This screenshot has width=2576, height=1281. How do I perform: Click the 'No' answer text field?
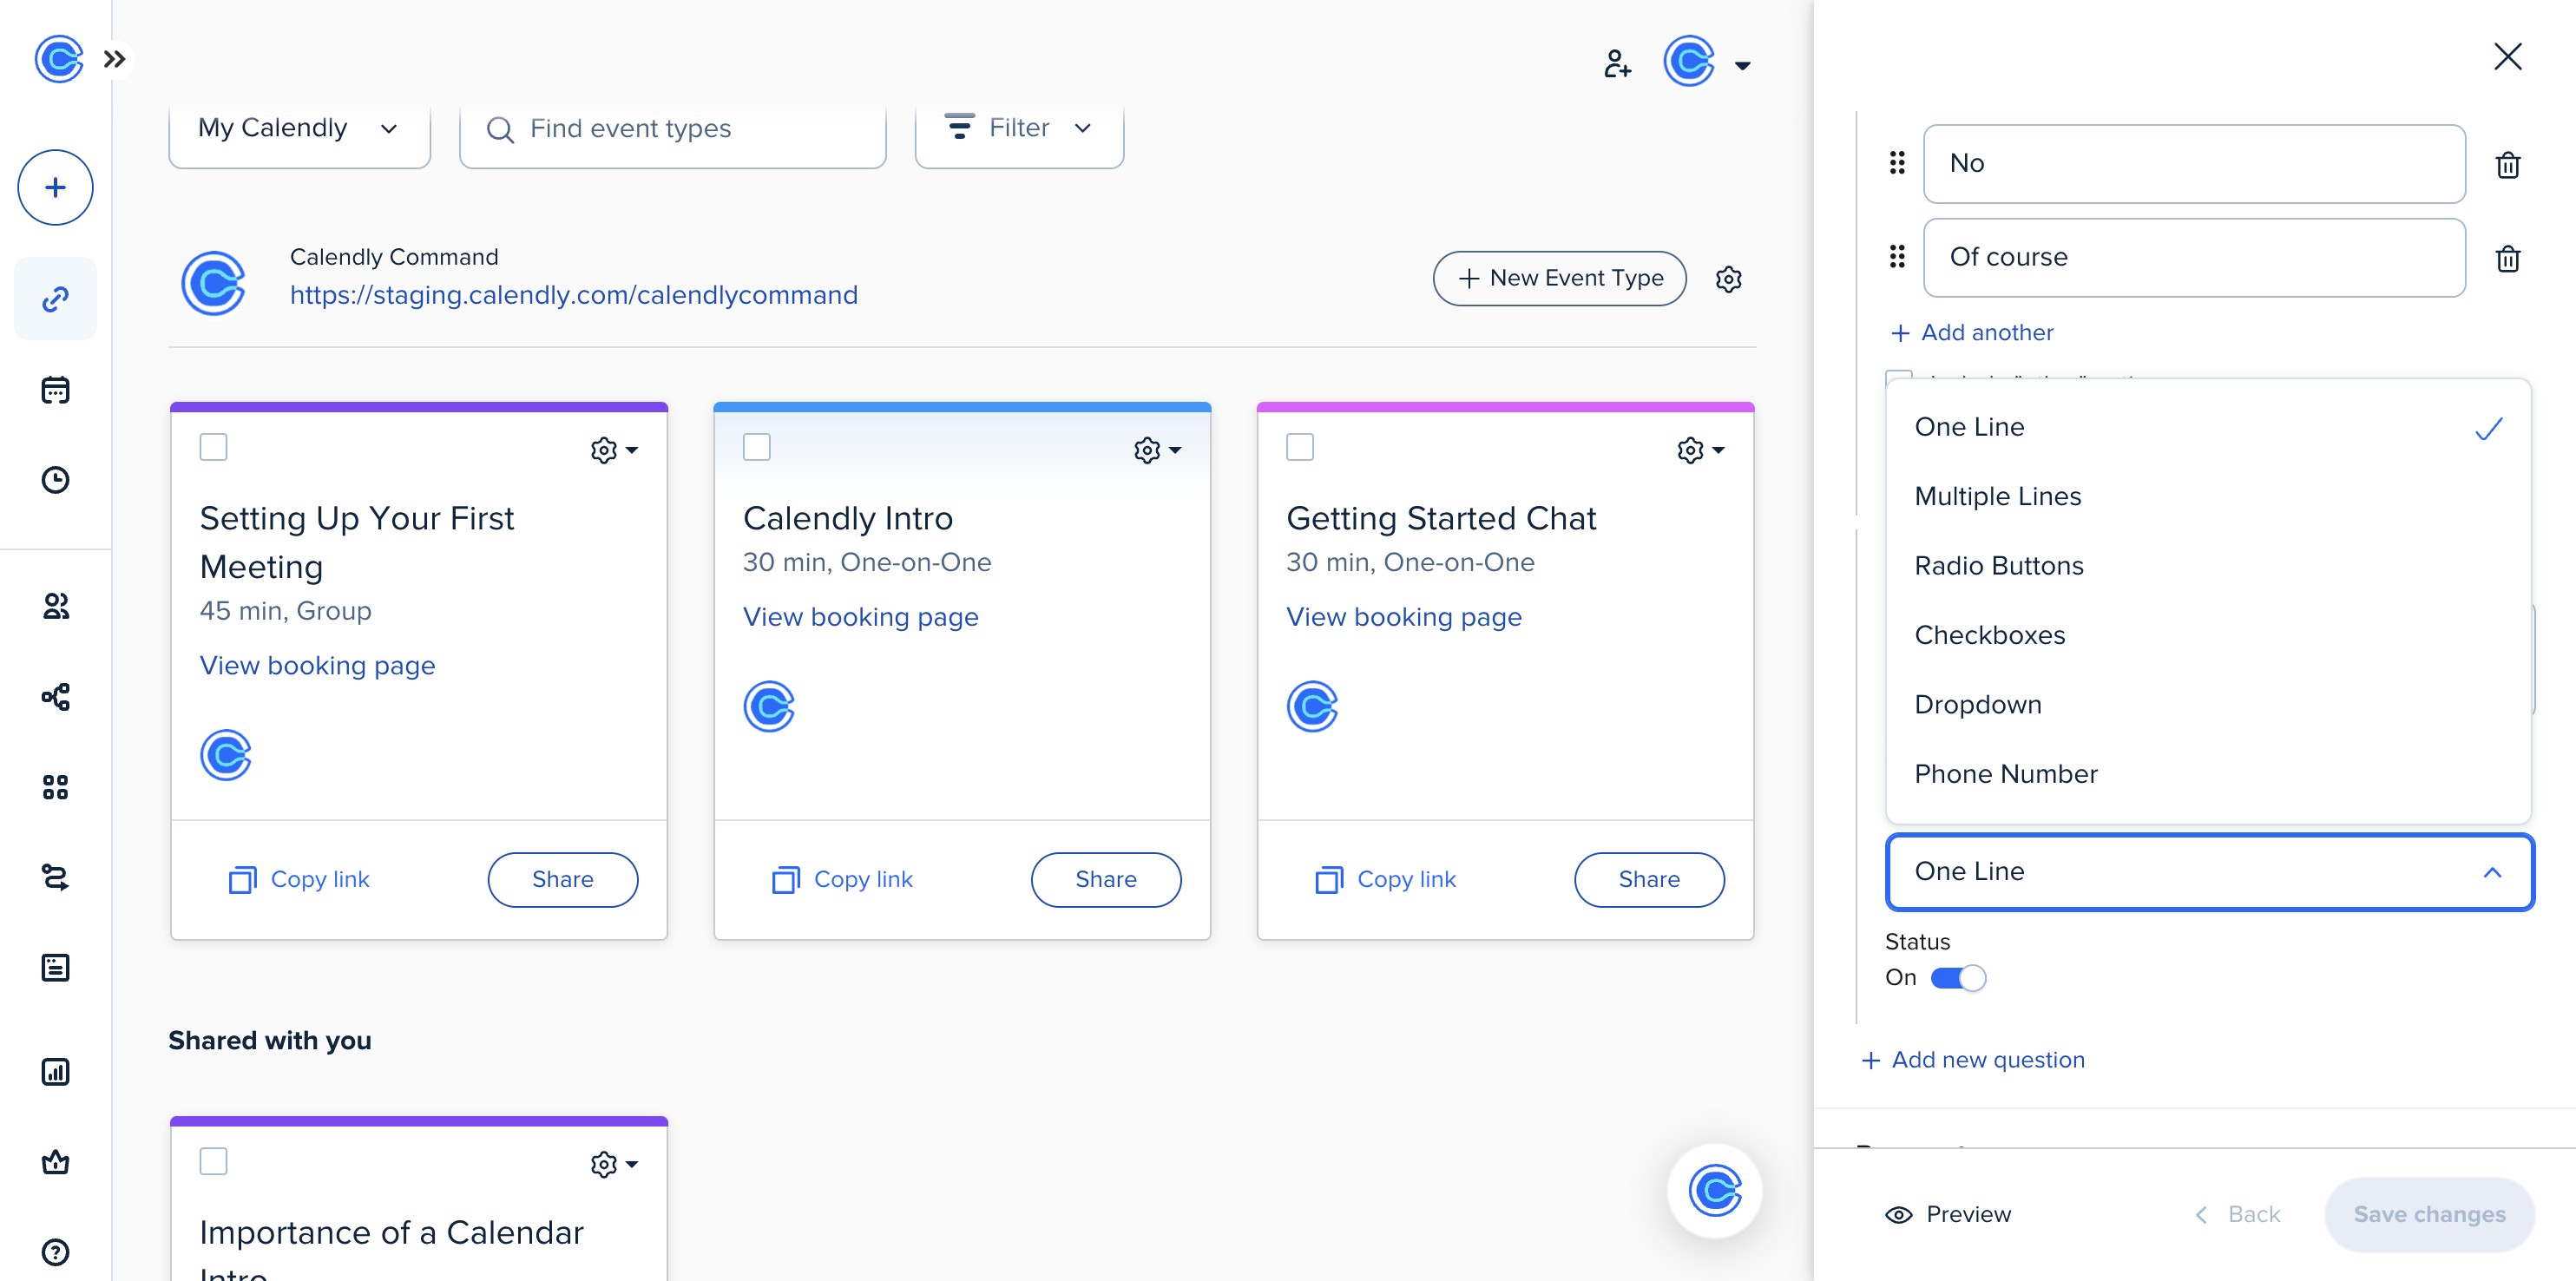[x=2194, y=163]
